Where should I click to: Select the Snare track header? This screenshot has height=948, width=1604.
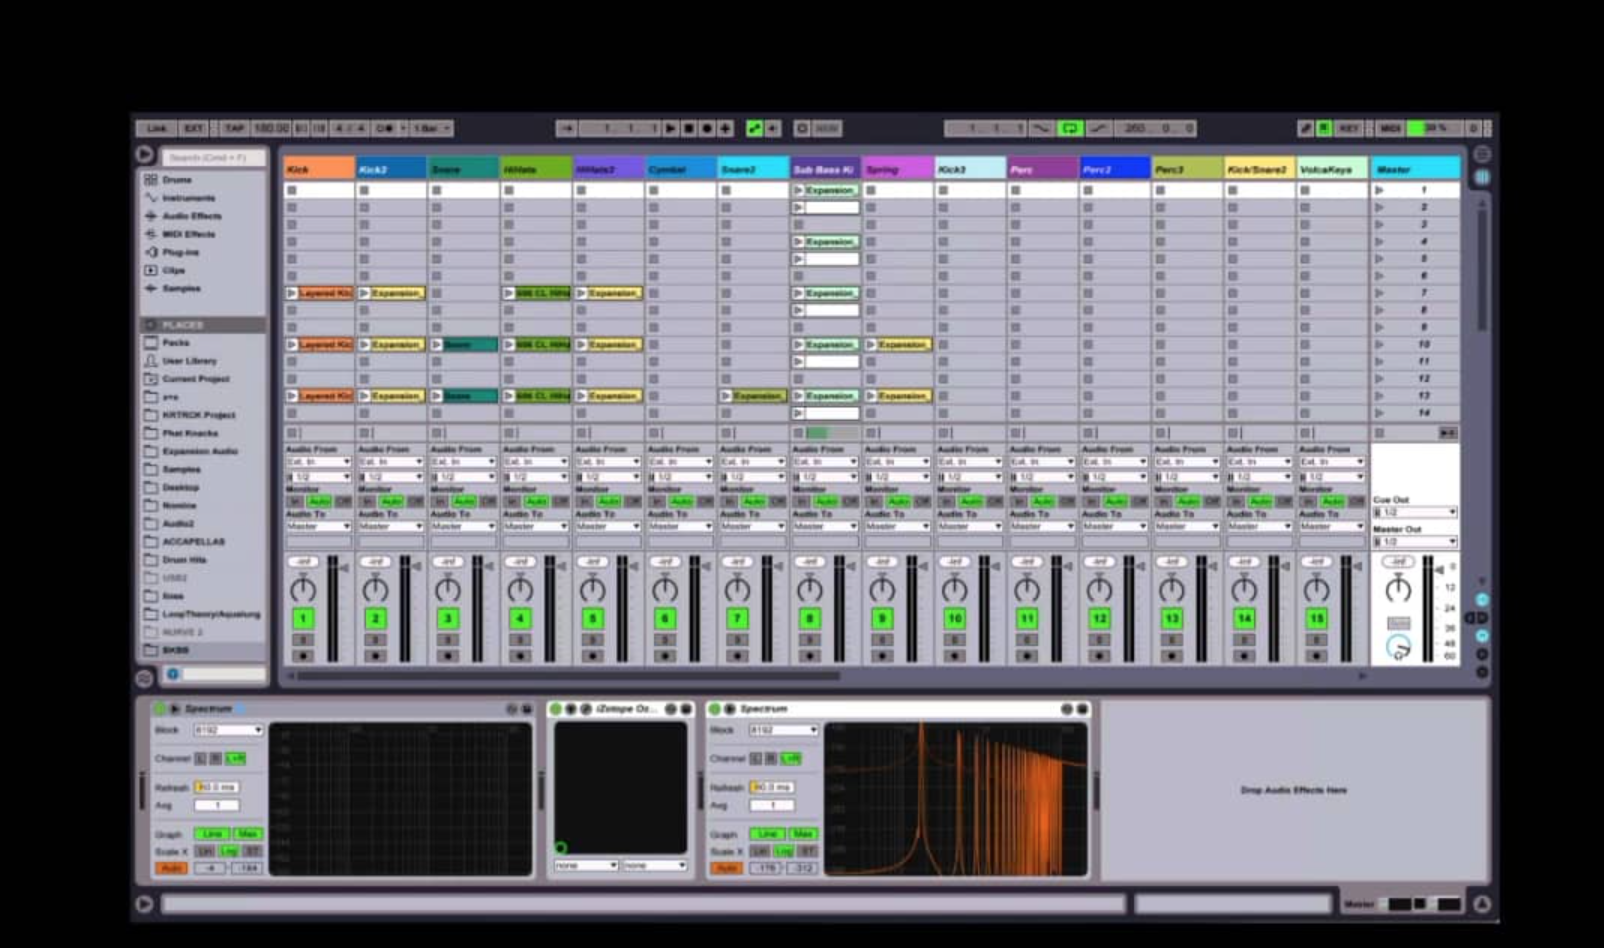click(464, 169)
